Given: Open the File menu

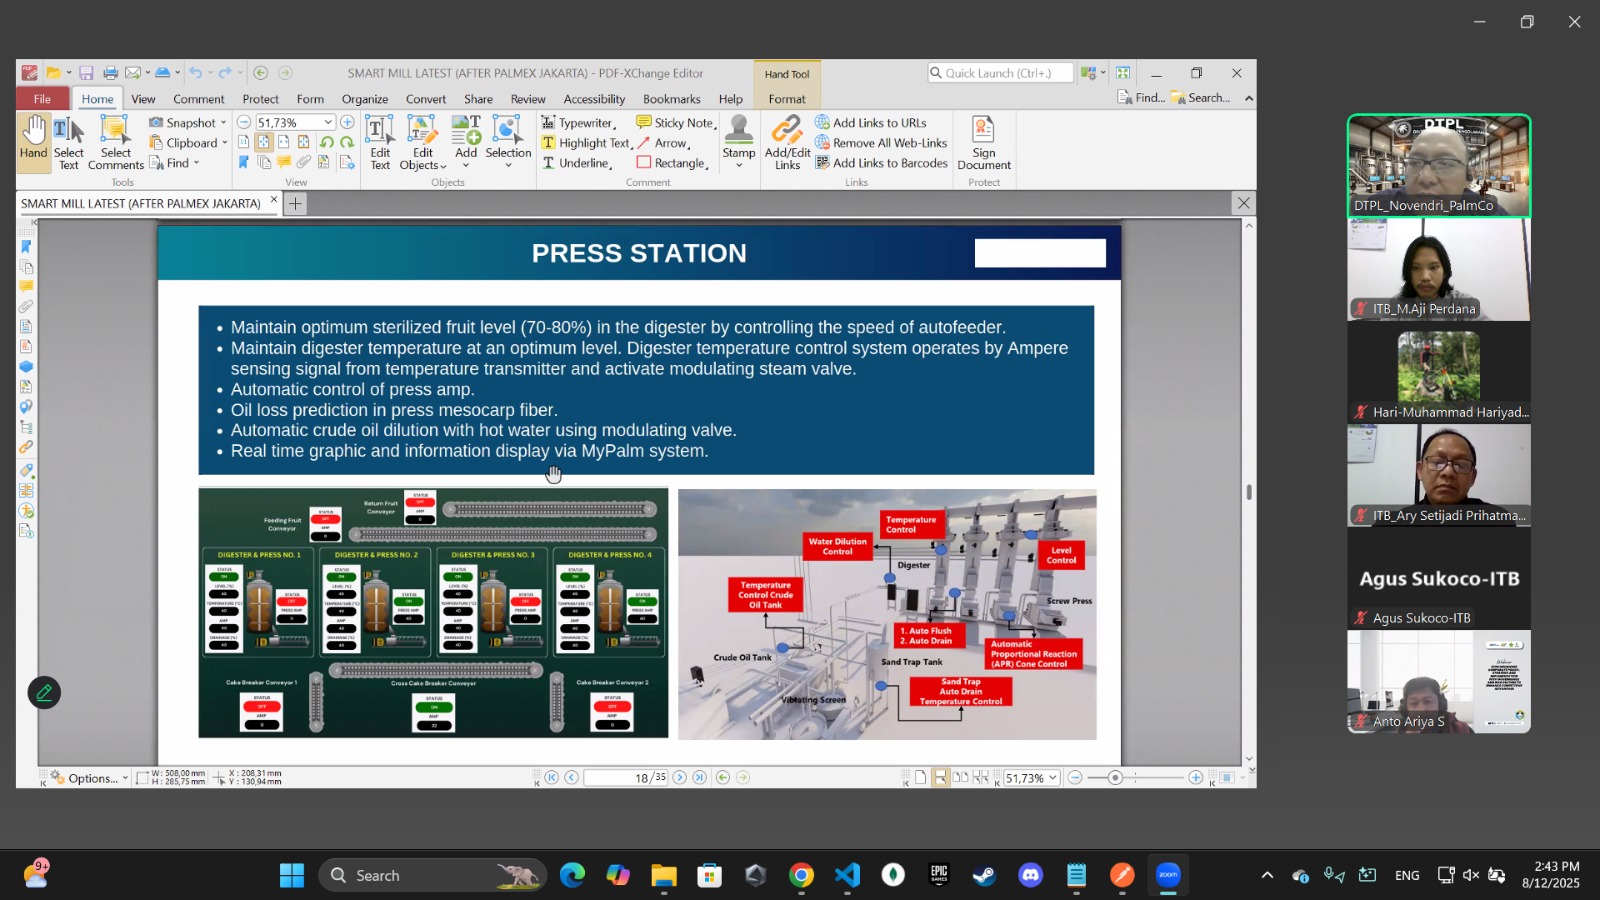Looking at the screenshot, I should coord(42,98).
